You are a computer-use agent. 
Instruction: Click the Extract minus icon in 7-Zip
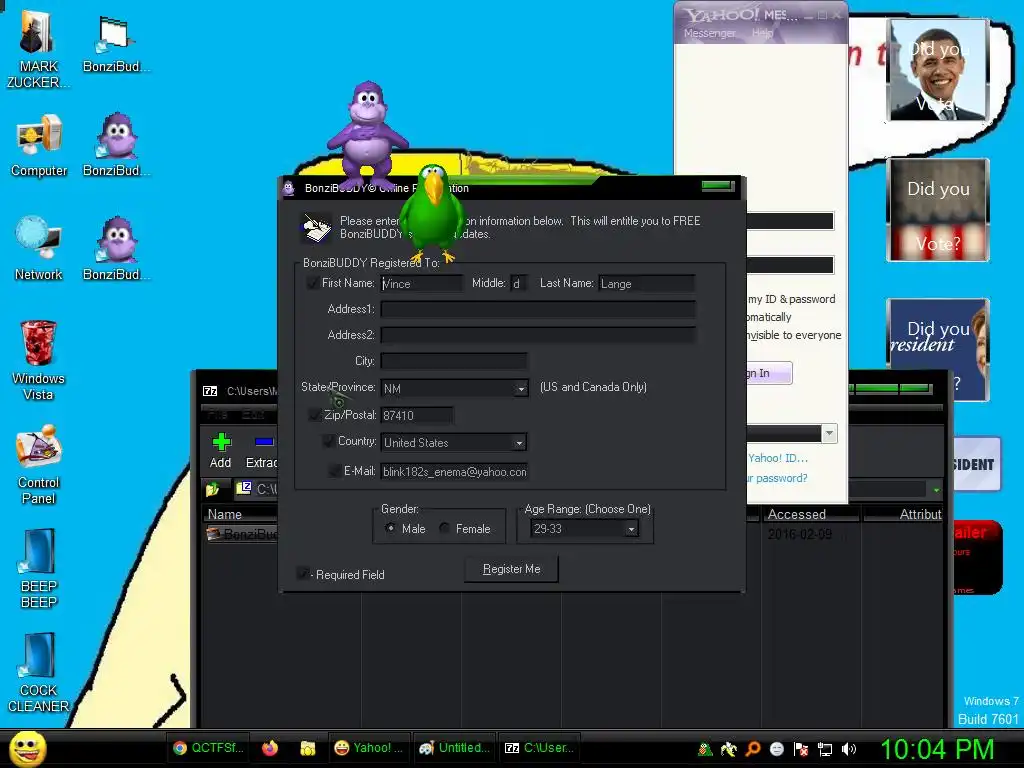(264, 442)
